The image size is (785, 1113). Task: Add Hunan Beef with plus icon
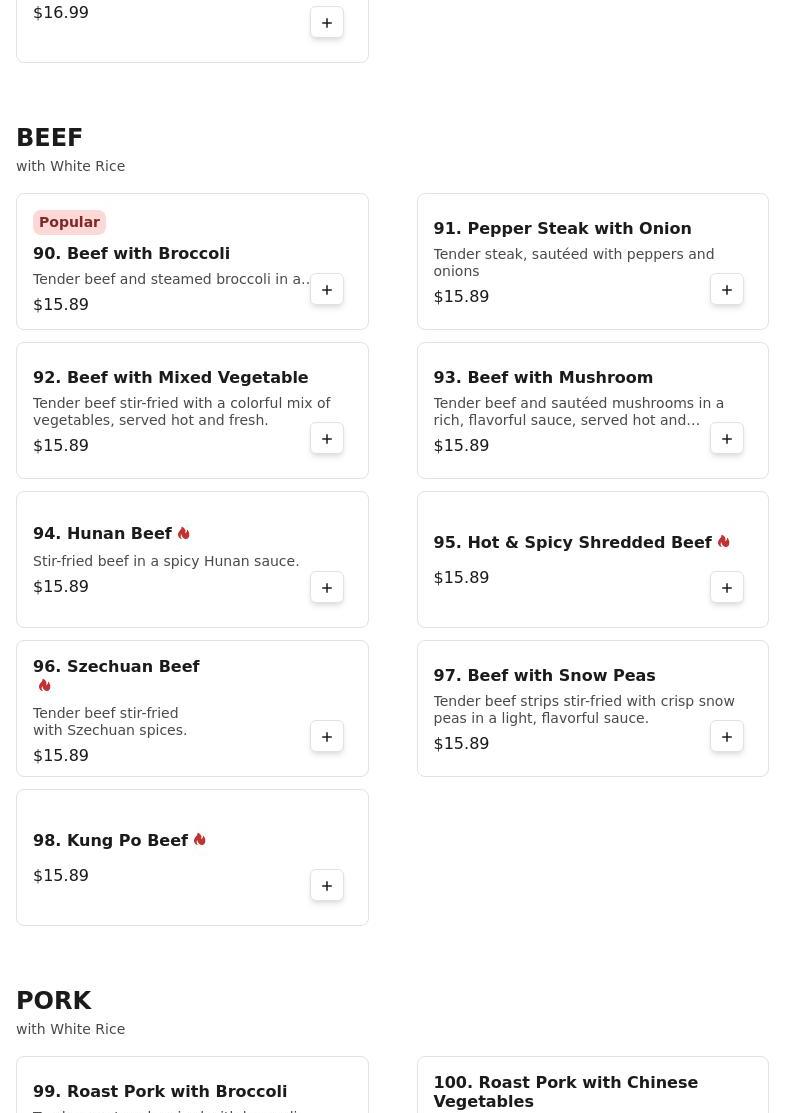(x=326, y=588)
